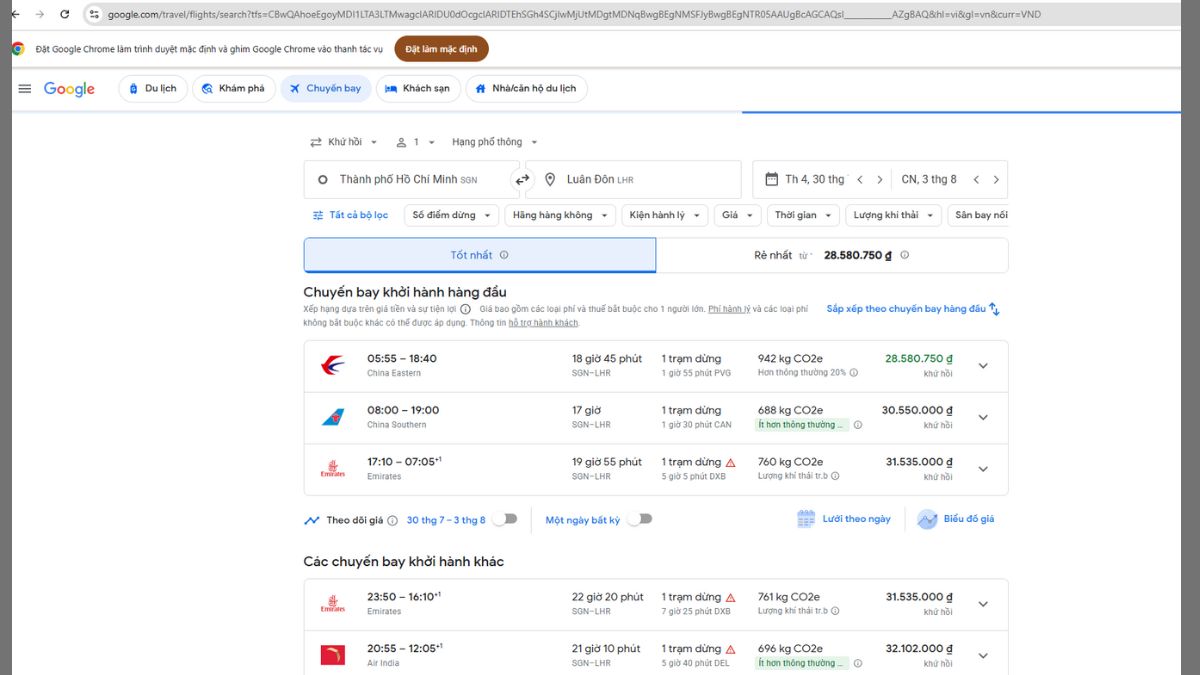Show info about included fees

coord(465,310)
